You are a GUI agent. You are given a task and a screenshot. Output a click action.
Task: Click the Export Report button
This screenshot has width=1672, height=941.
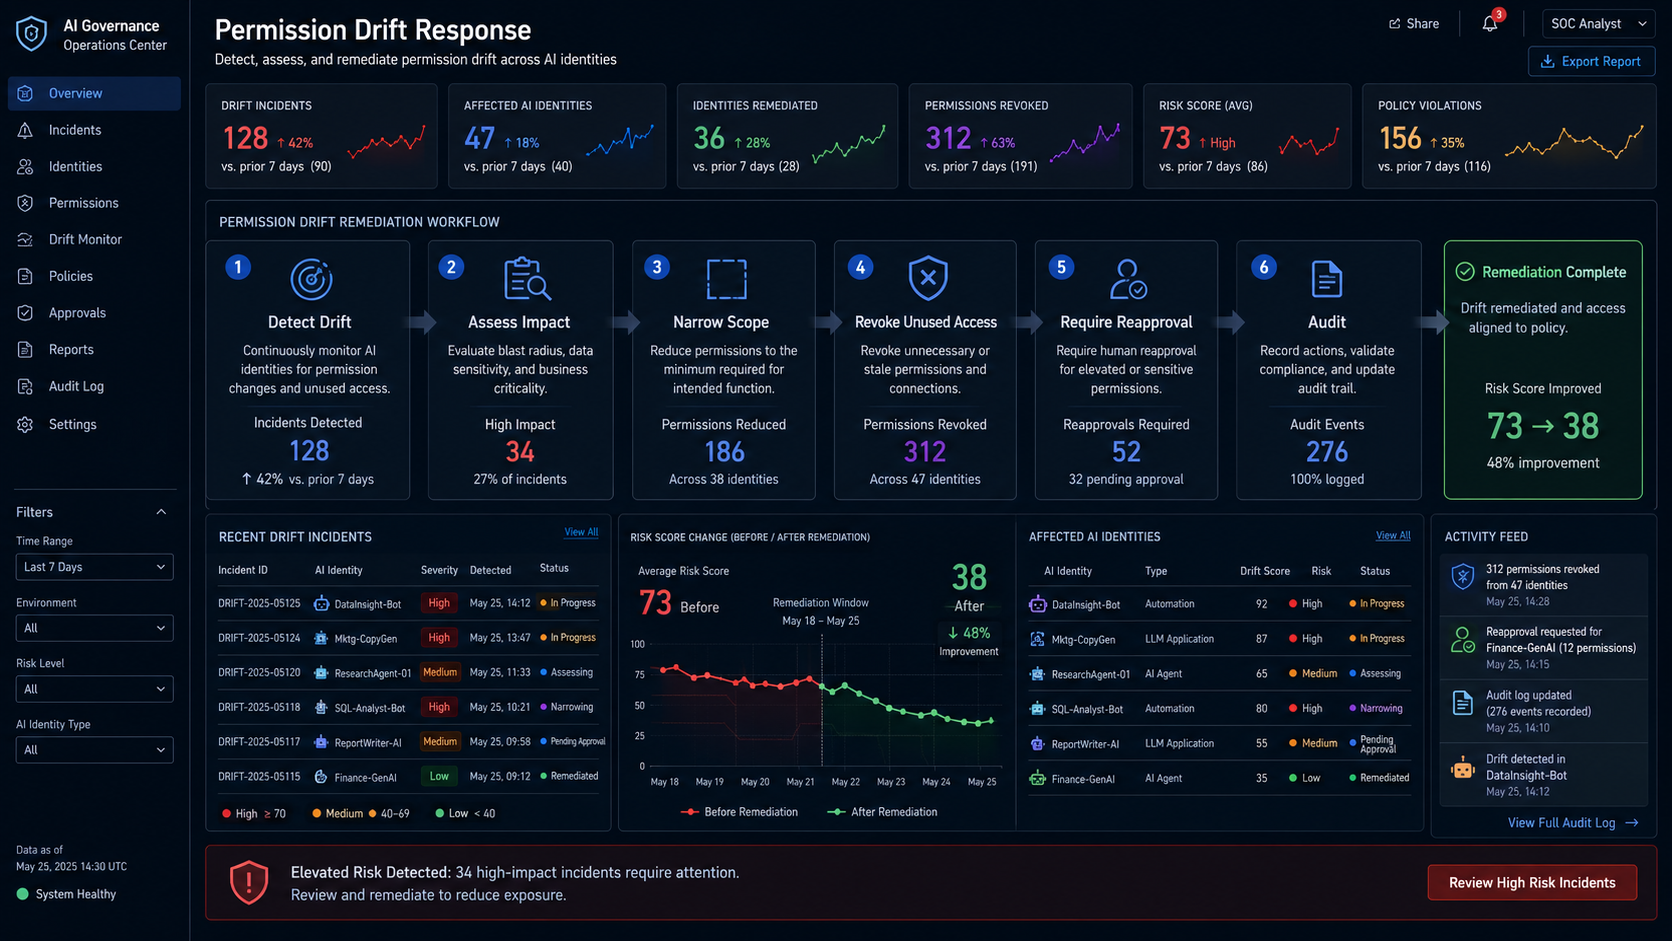(1591, 61)
